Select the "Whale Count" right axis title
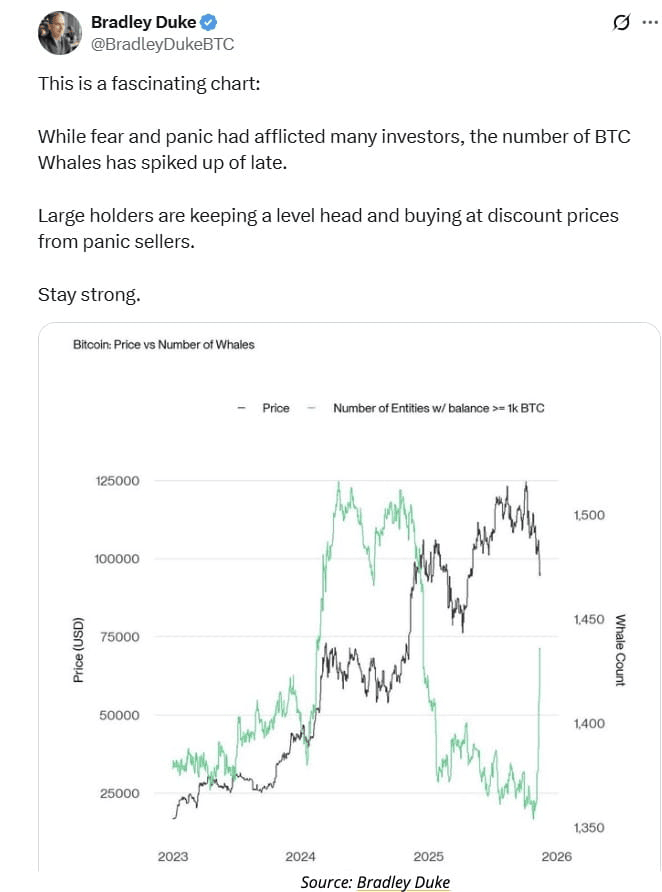Viewport: 662px width, 892px height. tap(620, 650)
